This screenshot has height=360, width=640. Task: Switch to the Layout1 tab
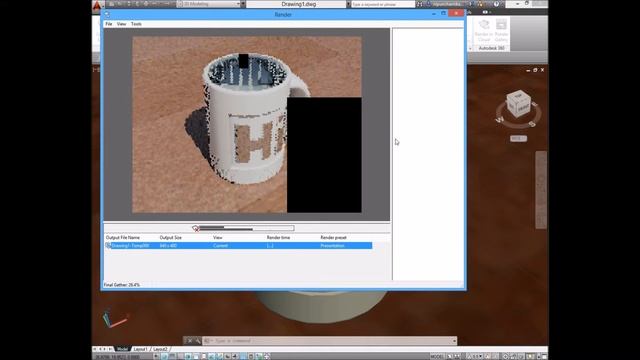140,349
